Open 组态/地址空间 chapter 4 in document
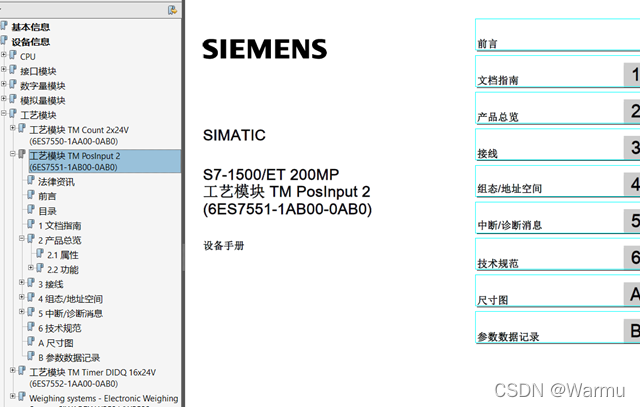 (x=558, y=181)
